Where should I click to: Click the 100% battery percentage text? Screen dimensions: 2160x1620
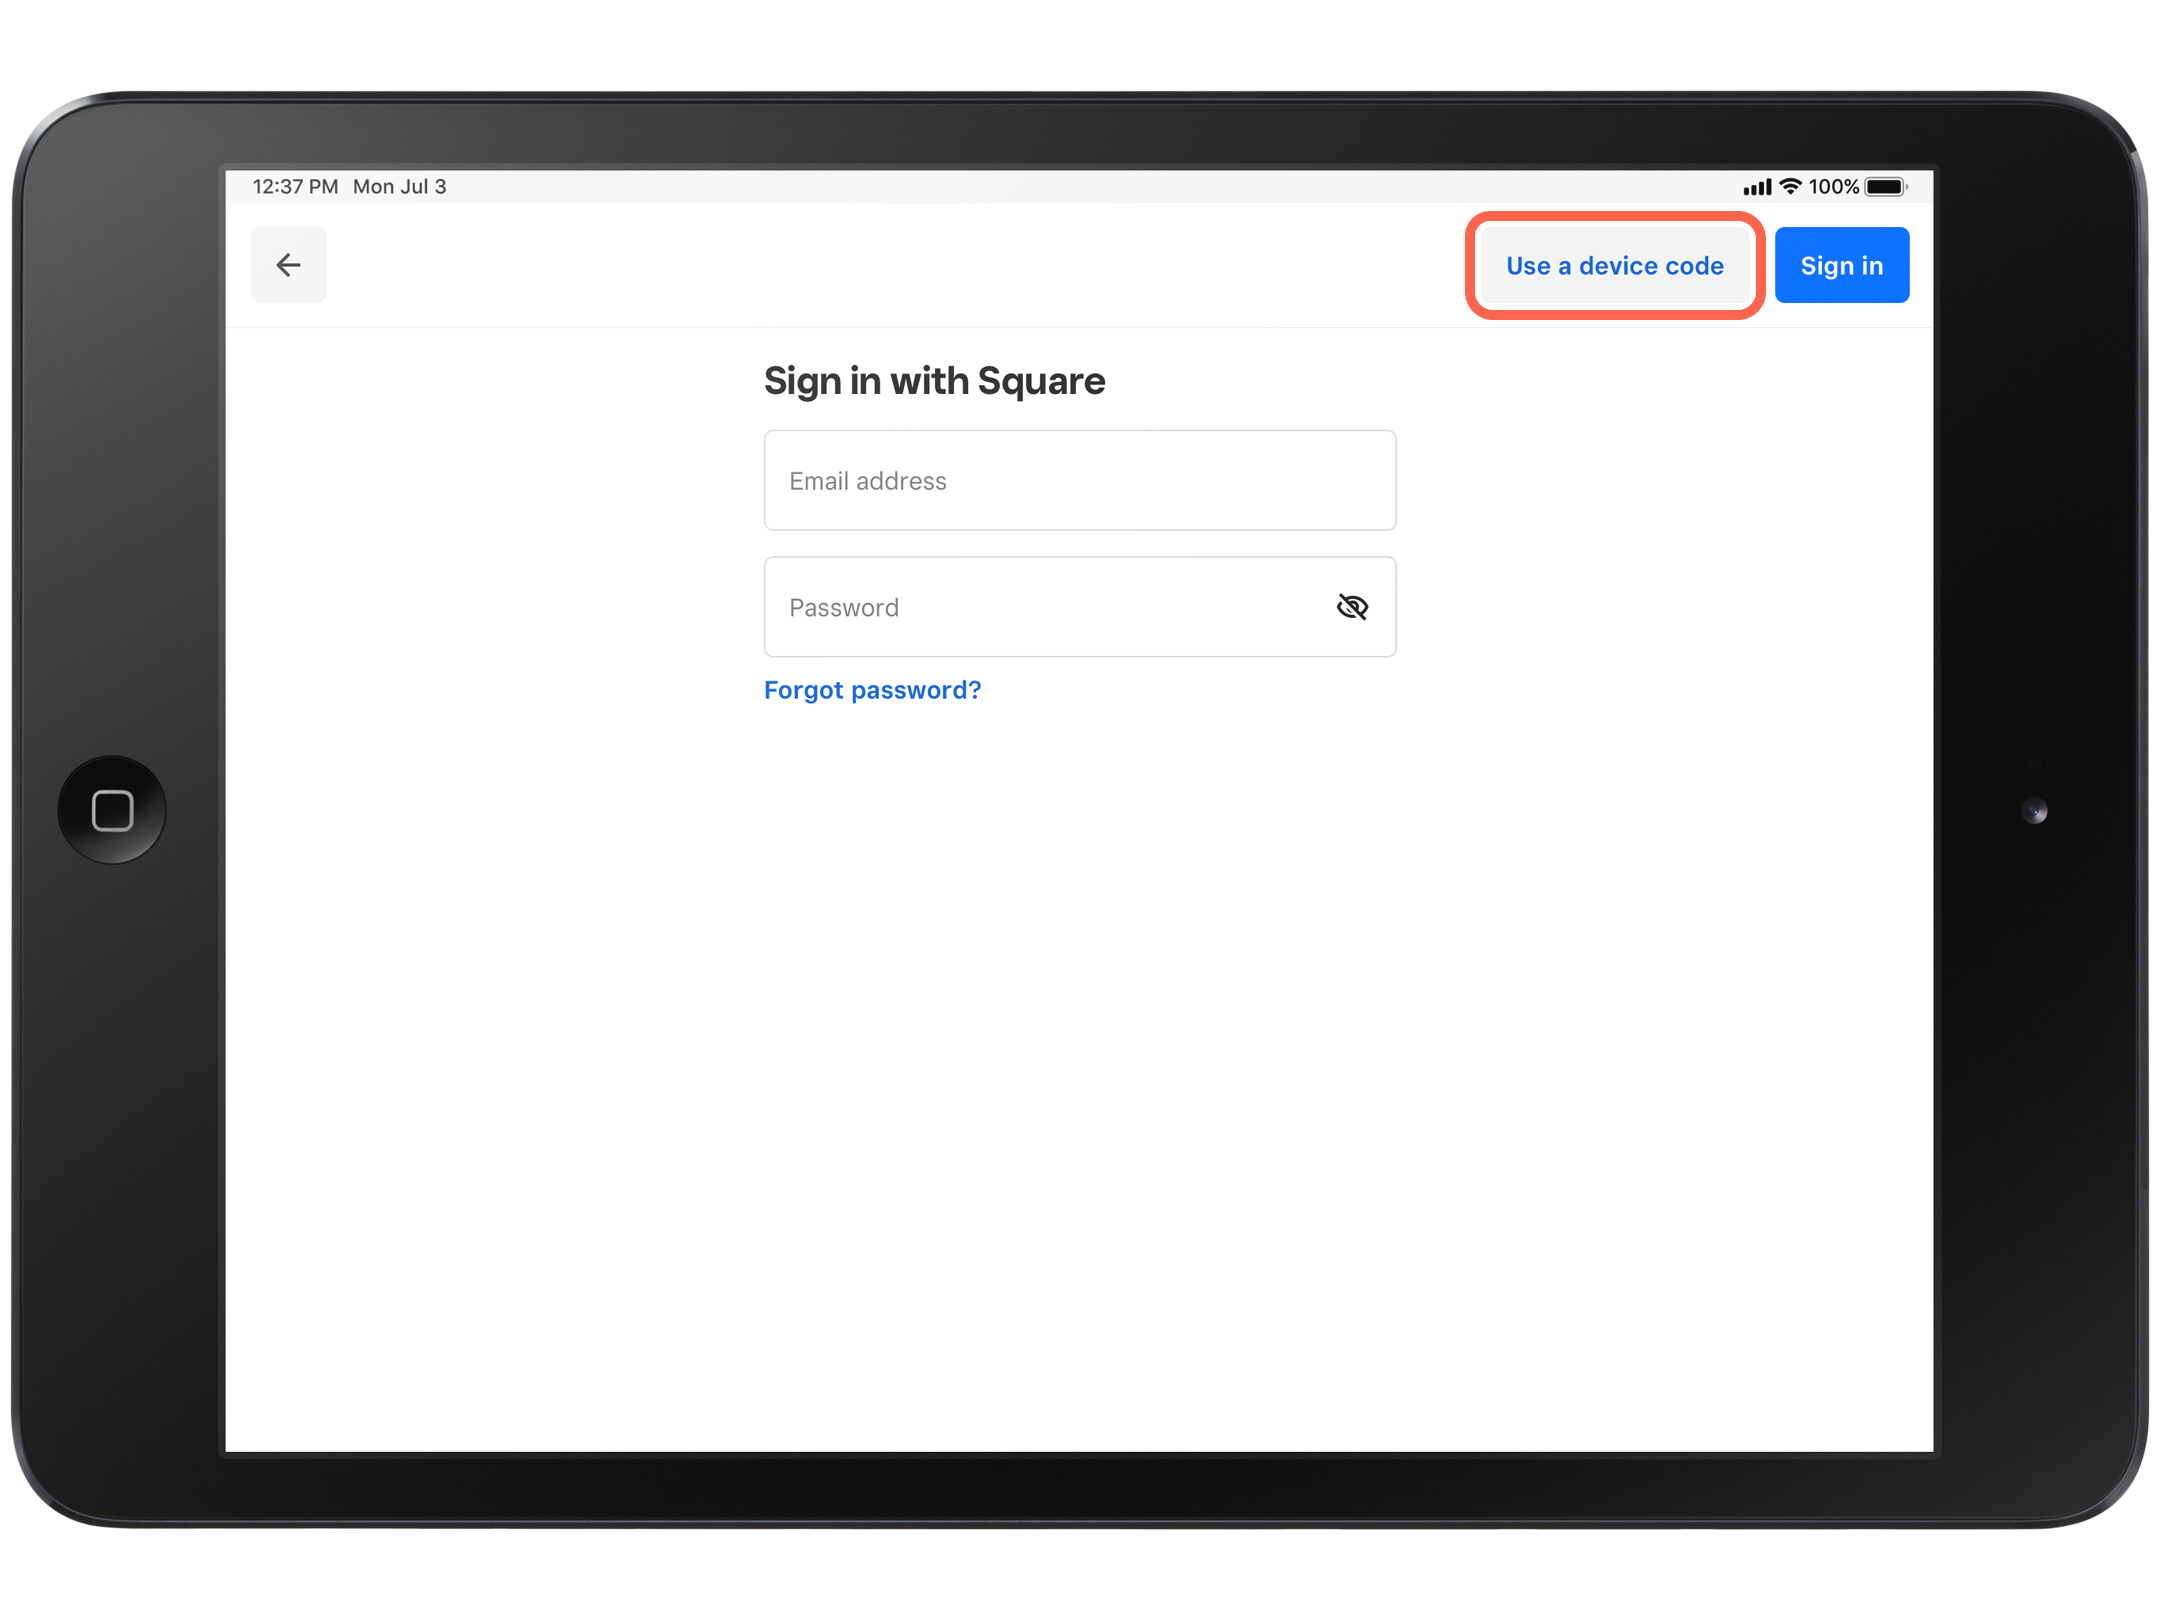[x=1833, y=187]
